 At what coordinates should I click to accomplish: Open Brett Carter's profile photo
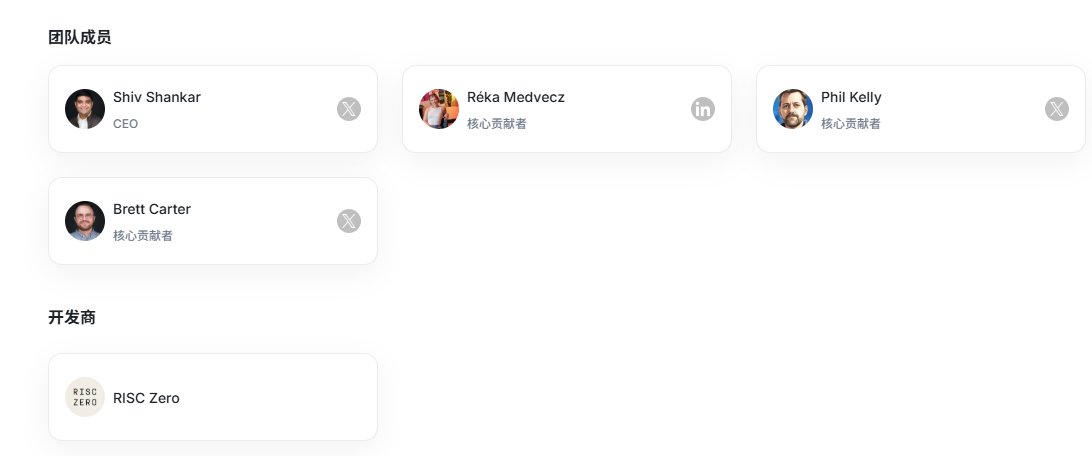tap(85, 221)
